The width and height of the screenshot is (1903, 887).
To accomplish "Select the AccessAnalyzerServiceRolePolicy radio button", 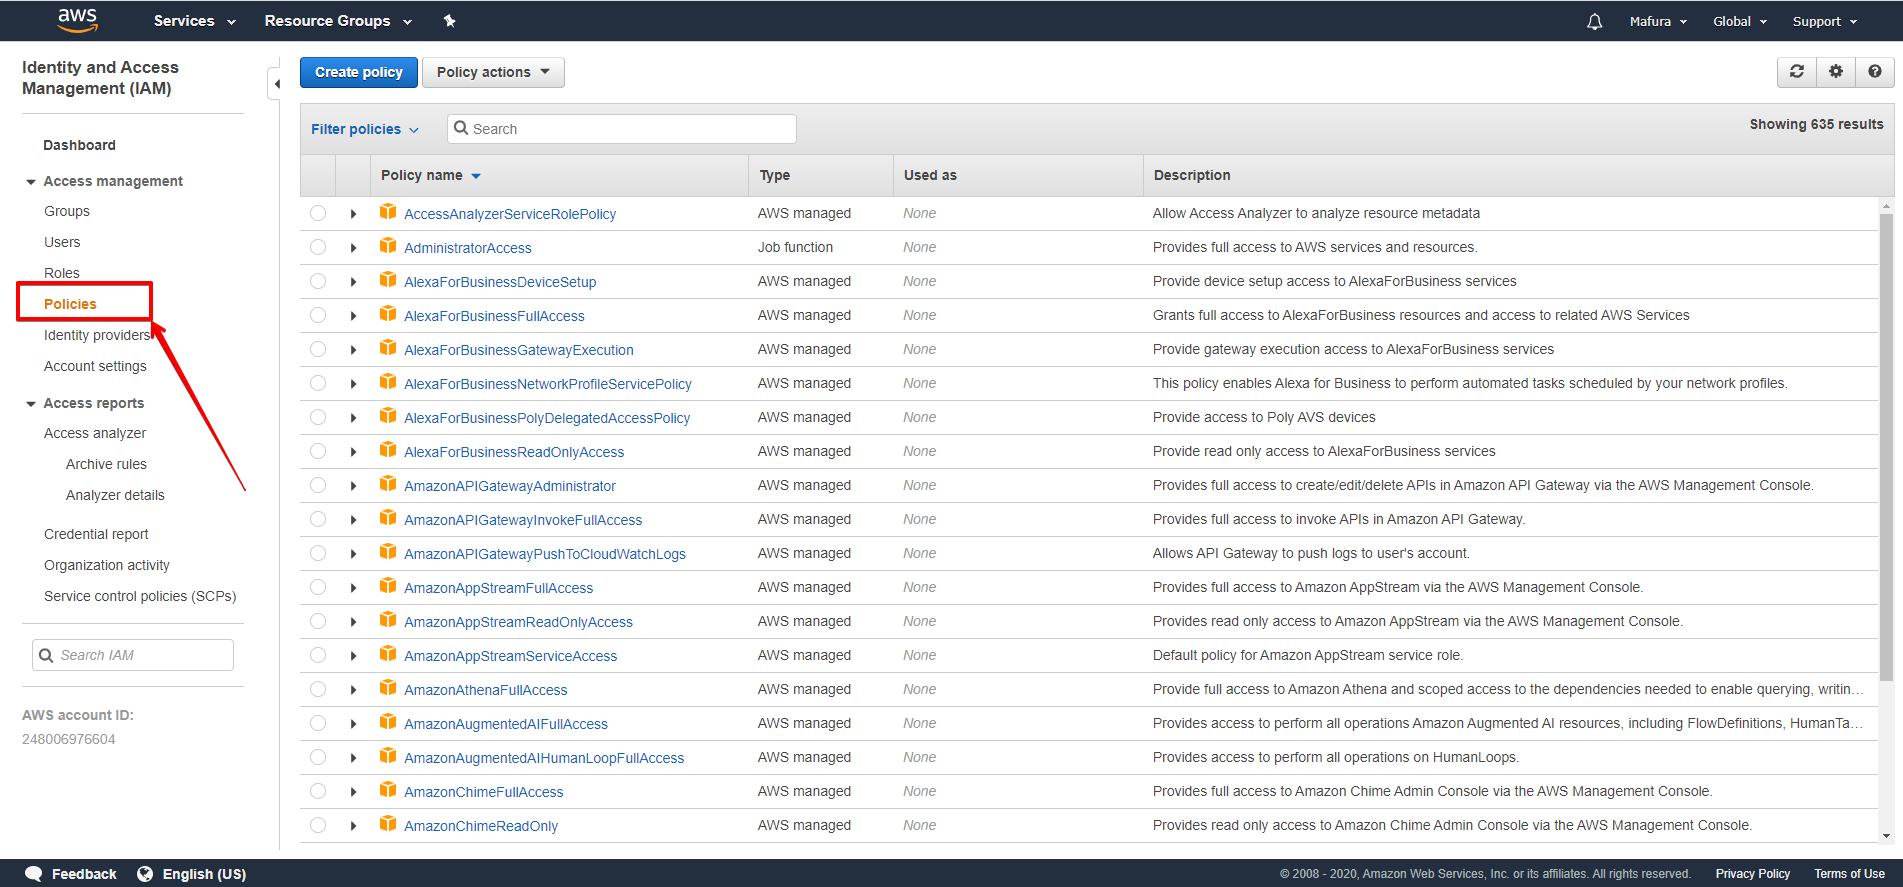I will (318, 213).
